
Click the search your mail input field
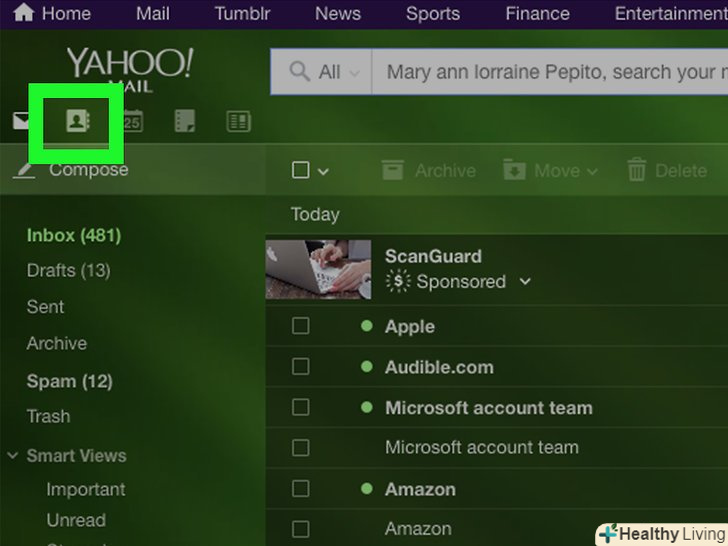[x=550, y=72]
